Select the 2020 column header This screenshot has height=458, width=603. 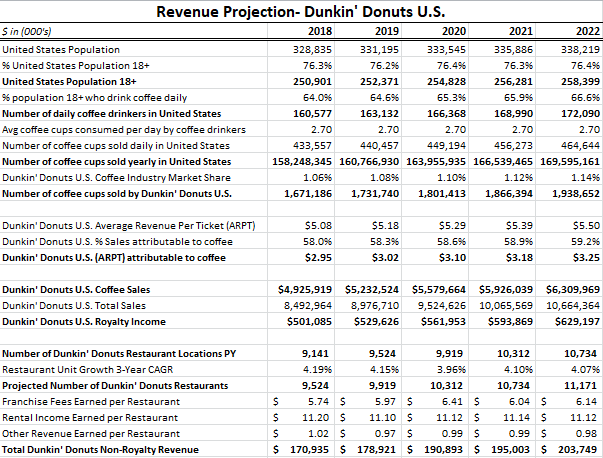click(454, 31)
